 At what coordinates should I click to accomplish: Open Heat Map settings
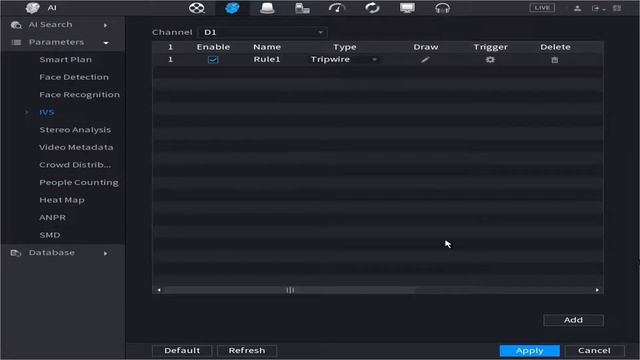click(62, 200)
